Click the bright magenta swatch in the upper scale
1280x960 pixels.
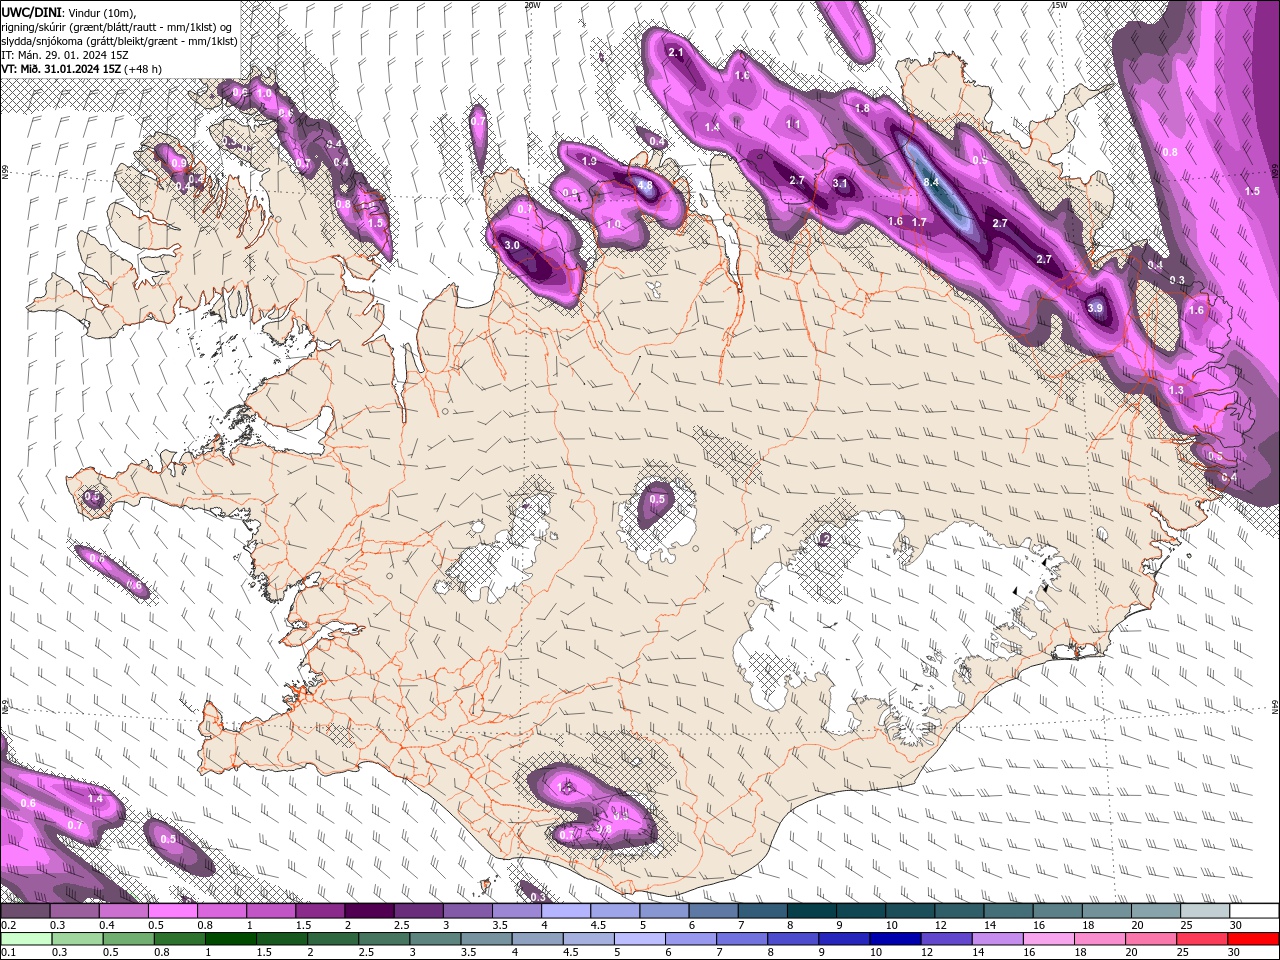point(172,911)
